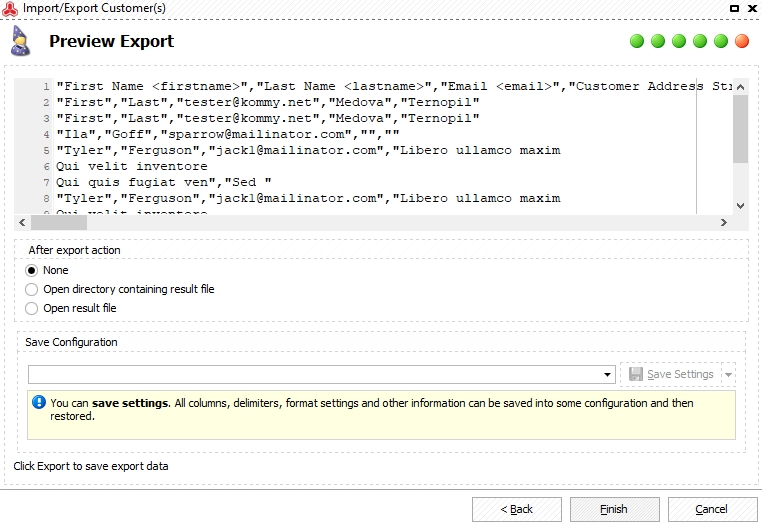Click the preview scroll right arrow
The height and width of the screenshot is (529, 762).
point(724,222)
